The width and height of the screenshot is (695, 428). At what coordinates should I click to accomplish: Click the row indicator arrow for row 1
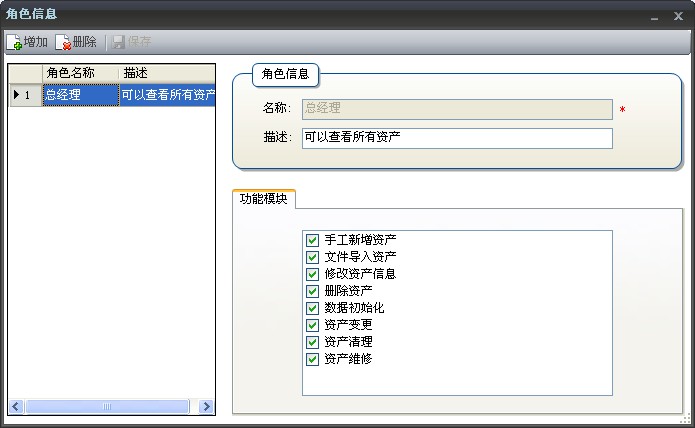point(17,95)
